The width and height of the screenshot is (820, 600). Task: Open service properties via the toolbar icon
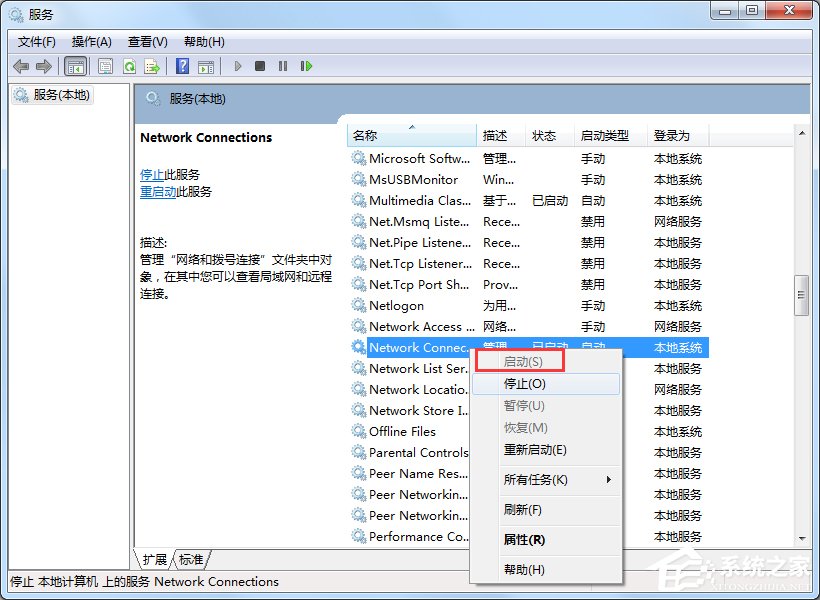tap(105, 66)
